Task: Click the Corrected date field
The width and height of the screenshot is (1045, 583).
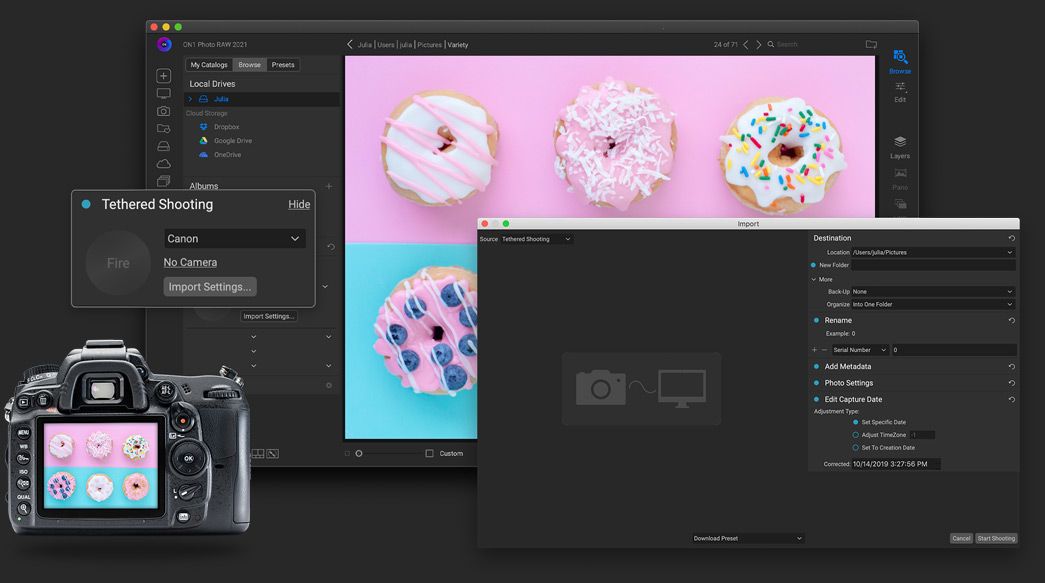Action: point(896,464)
